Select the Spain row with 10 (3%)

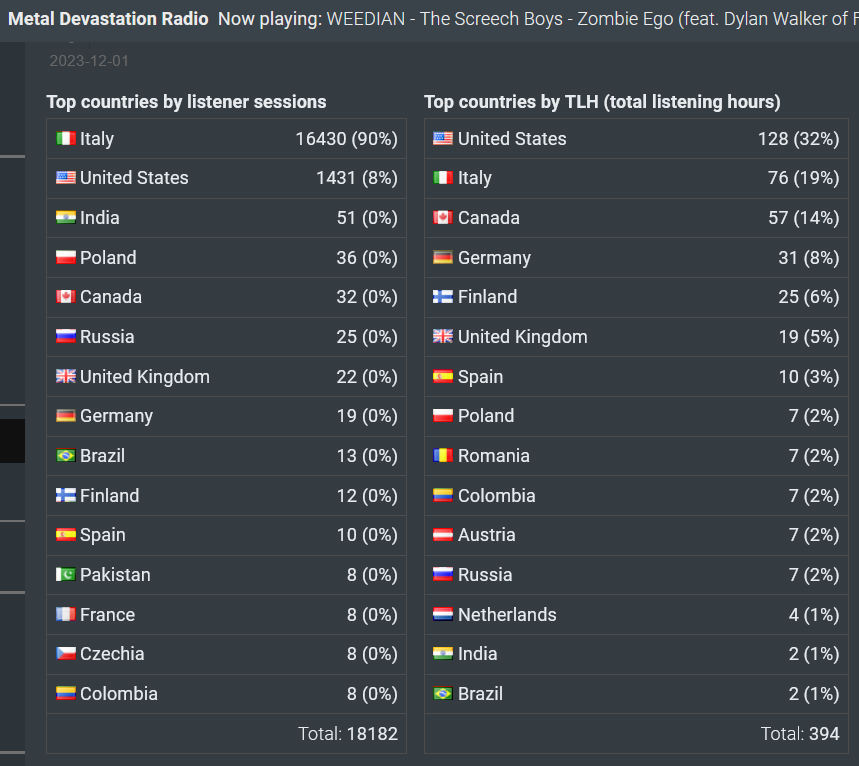[x=636, y=376]
